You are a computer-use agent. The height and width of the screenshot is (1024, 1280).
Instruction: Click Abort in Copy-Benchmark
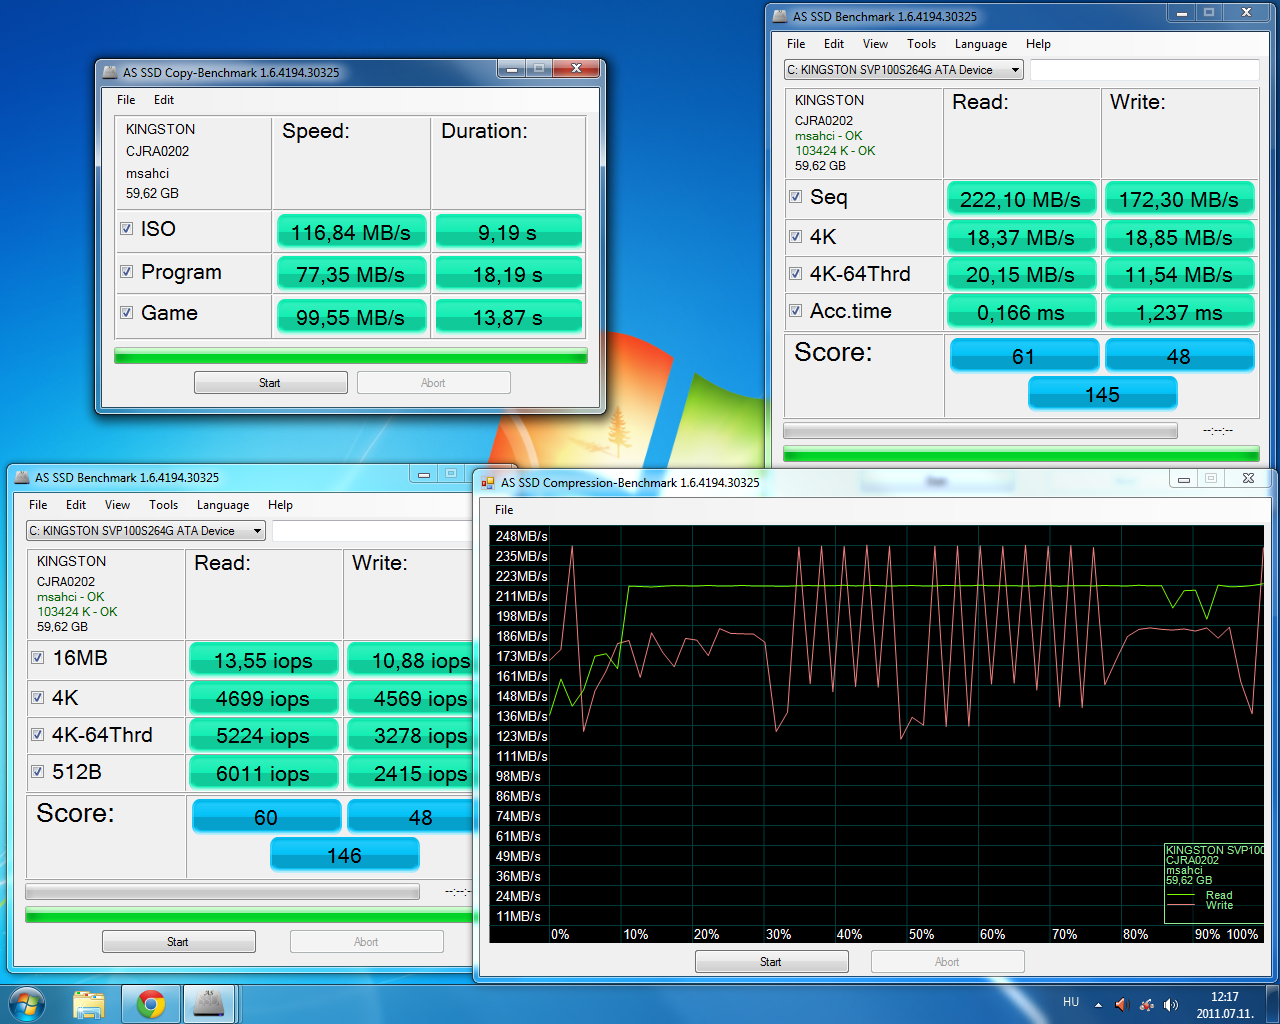coord(433,383)
